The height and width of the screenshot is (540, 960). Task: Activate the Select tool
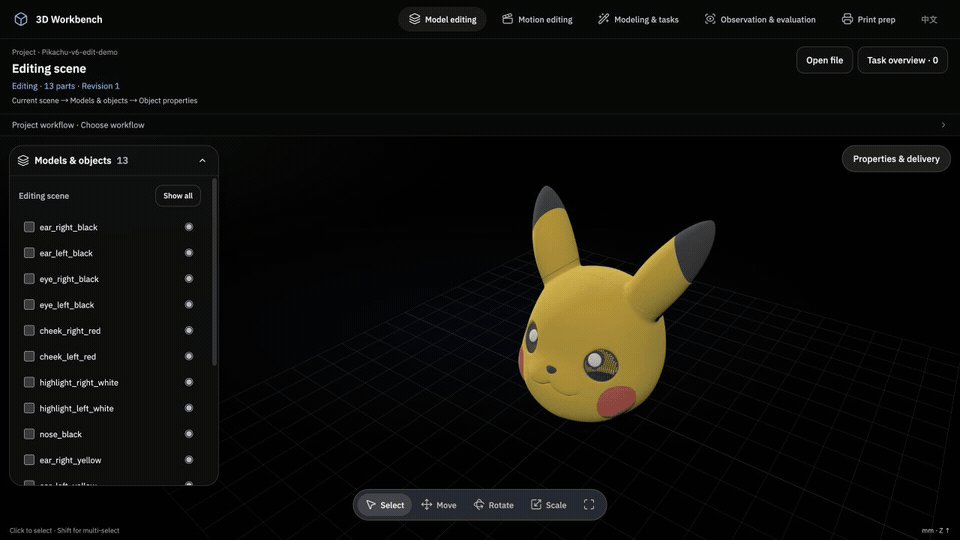384,505
